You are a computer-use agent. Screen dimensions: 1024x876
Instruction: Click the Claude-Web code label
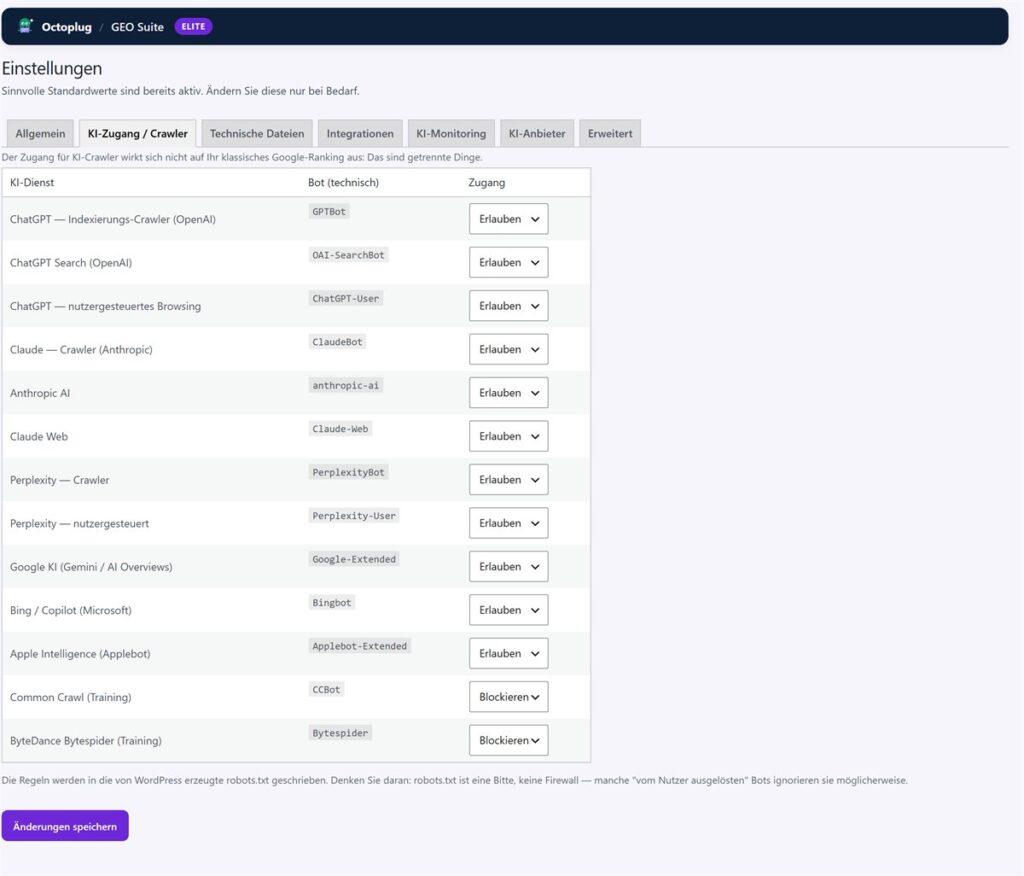(x=340, y=429)
